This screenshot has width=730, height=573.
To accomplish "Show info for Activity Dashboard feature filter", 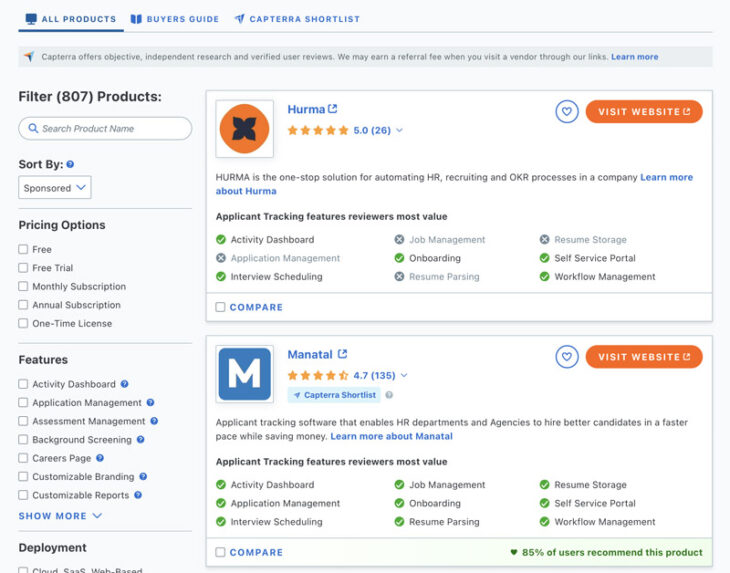I will [x=125, y=384].
